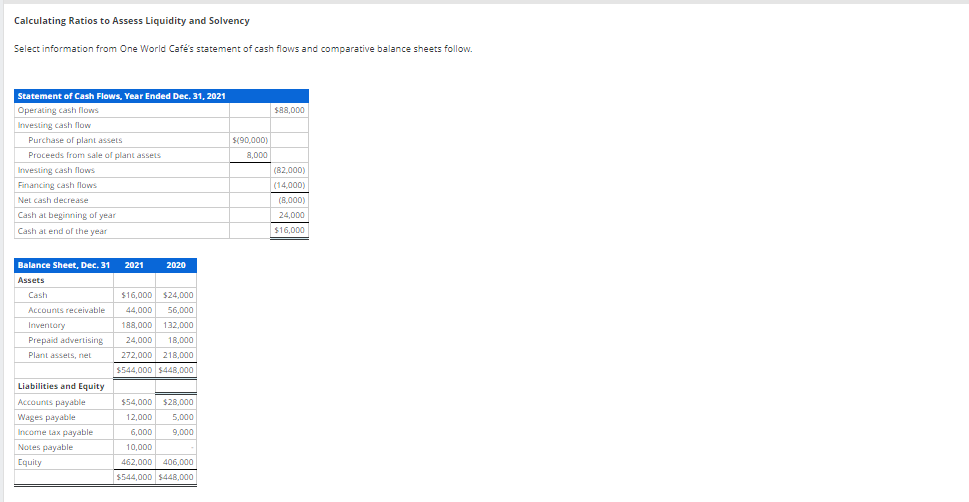
Task: Select the $88,000 operating cash flows value
Action: pyautogui.click(x=289, y=111)
